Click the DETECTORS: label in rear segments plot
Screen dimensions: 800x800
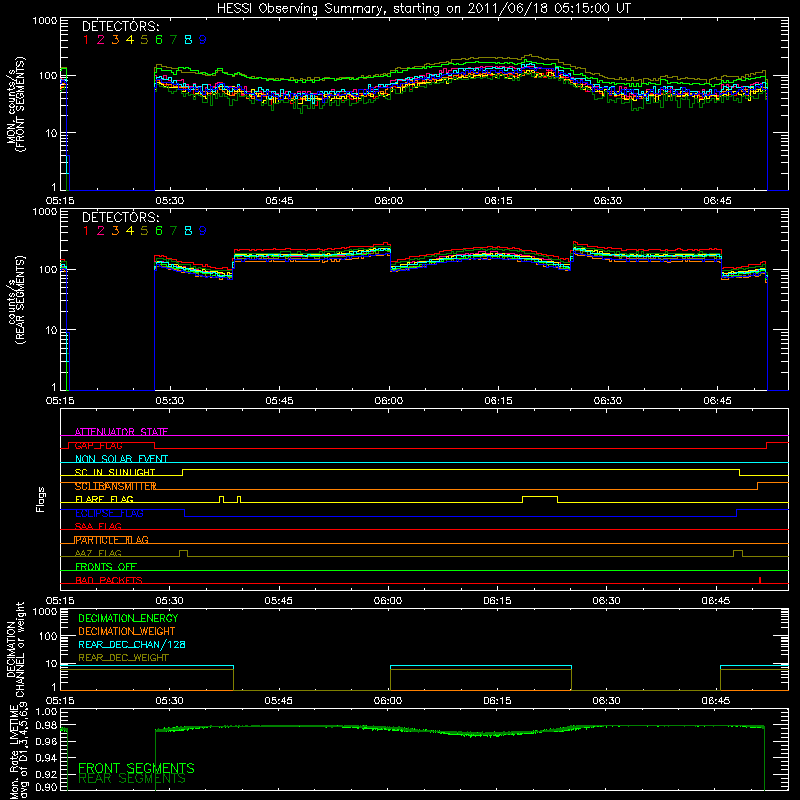(x=121, y=218)
